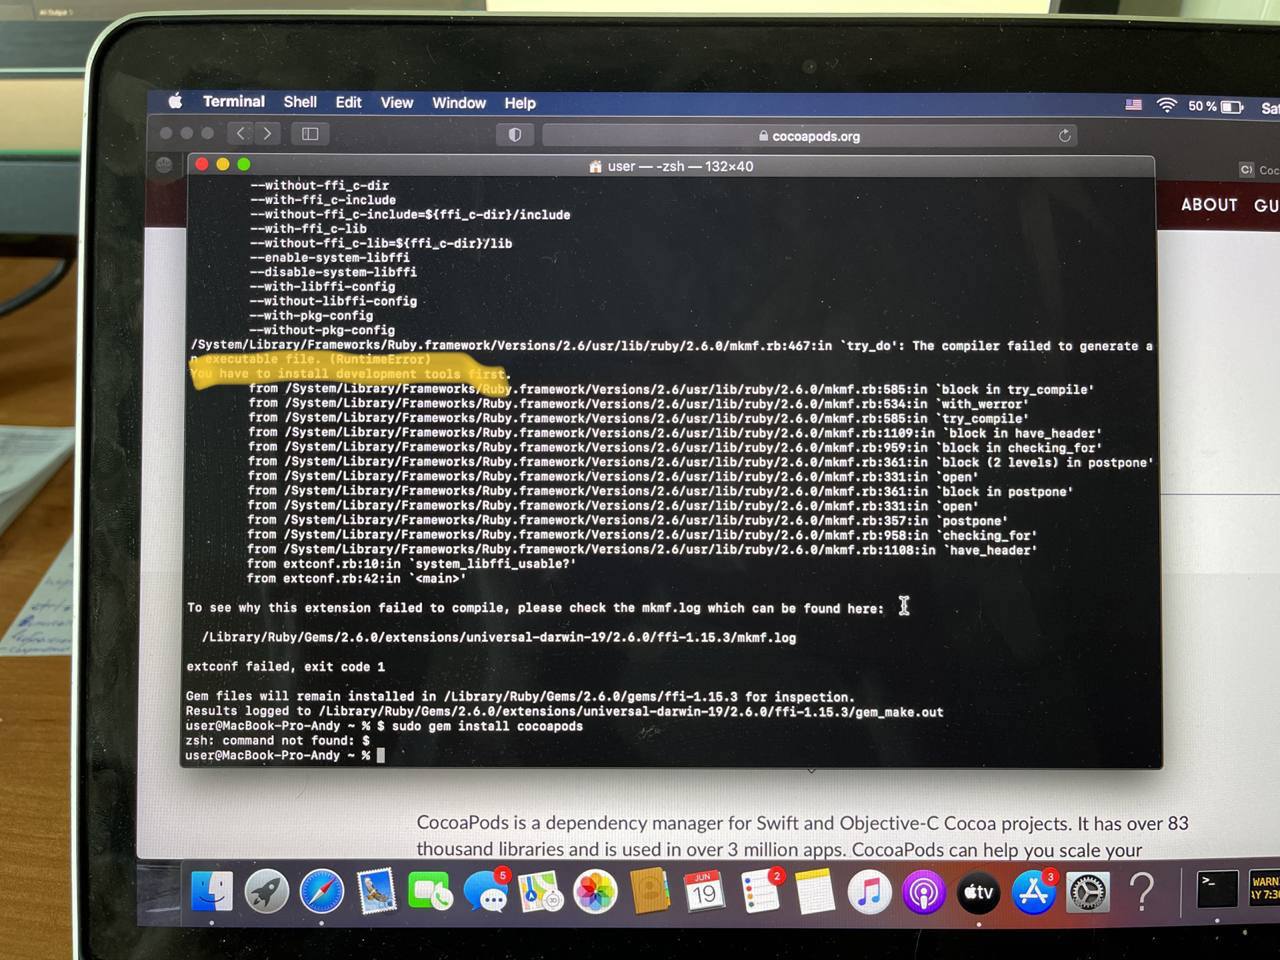
Task: Open Contacts from the Dock
Action: click(x=650, y=892)
